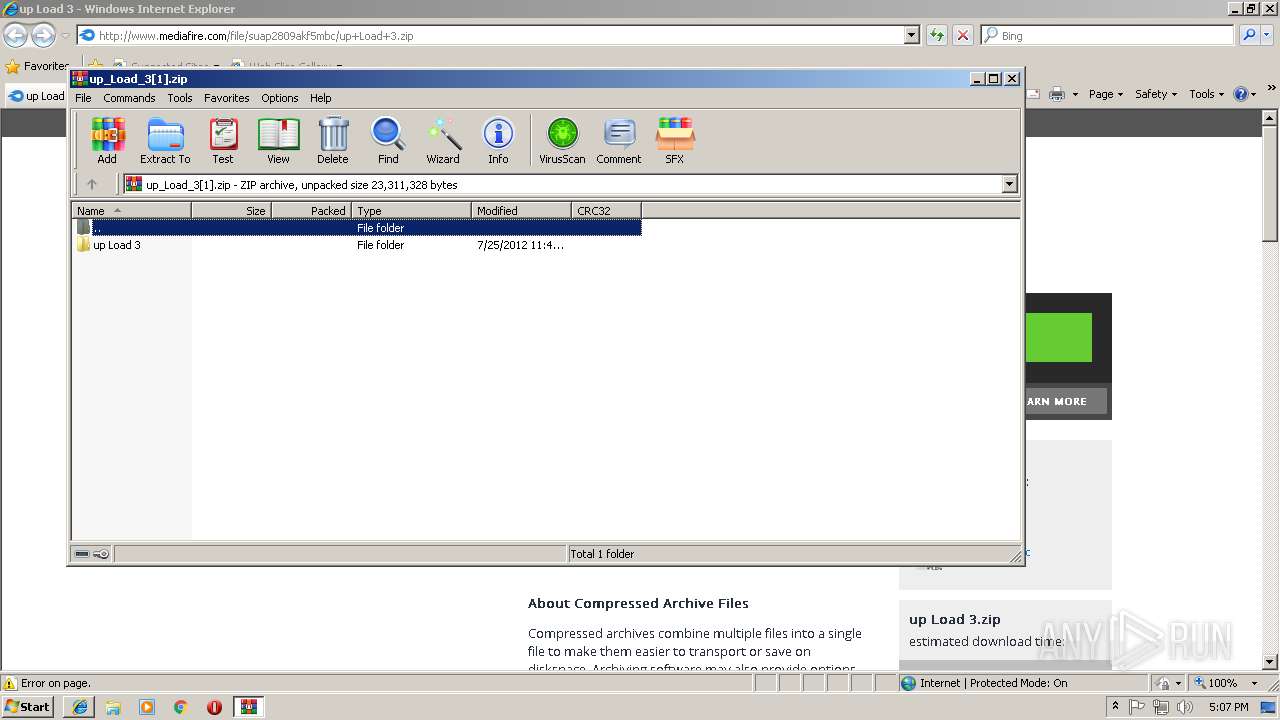Open the Favorites menu in WinRAR
The width and height of the screenshot is (1280, 720).
(x=227, y=98)
